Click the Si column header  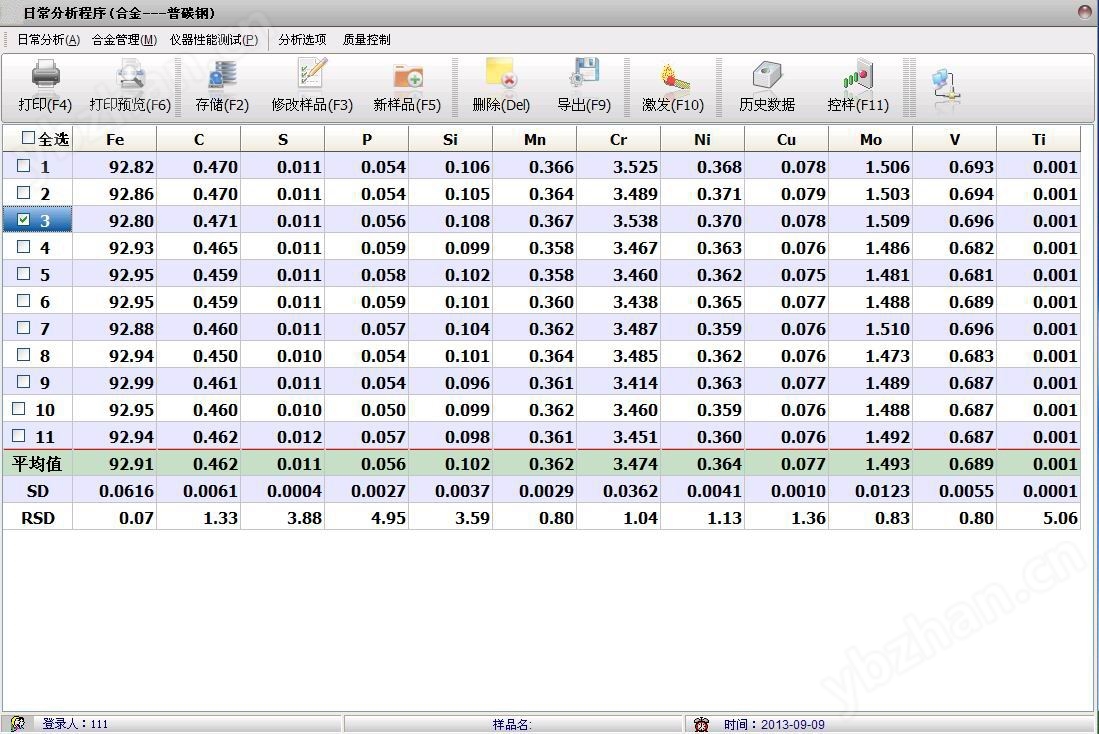pos(451,140)
